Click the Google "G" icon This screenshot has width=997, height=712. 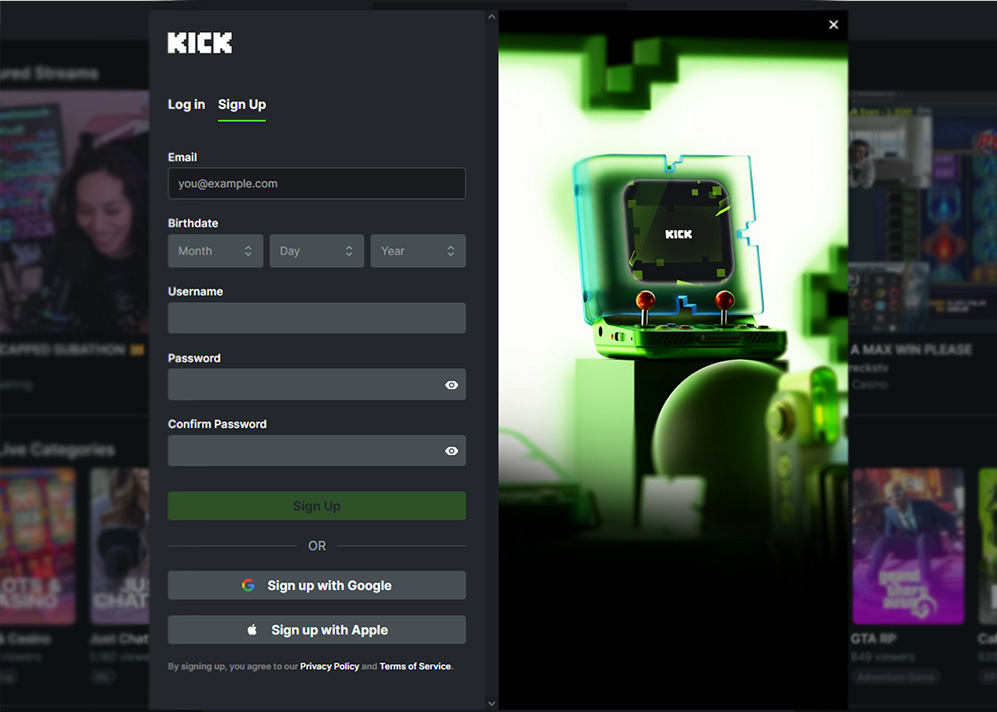(x=248, y=585)
